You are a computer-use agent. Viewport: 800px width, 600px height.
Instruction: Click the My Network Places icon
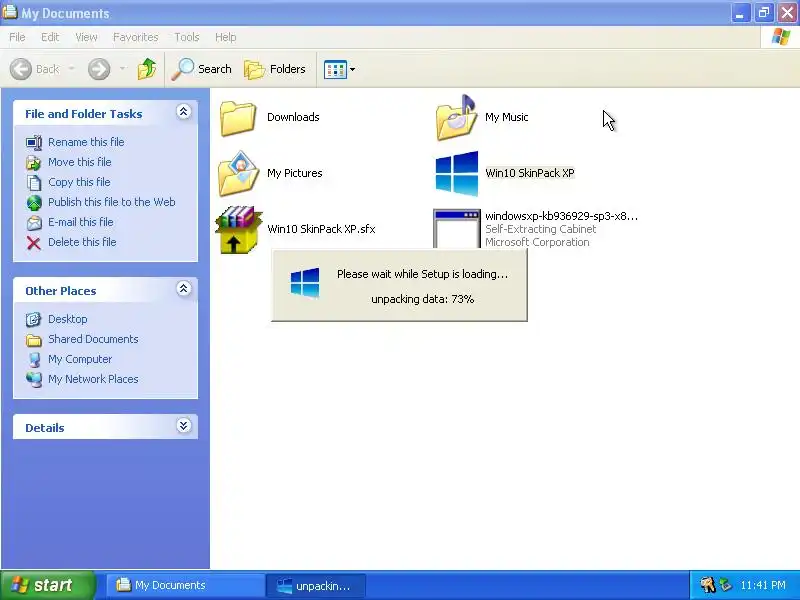[x=34, y=380]
